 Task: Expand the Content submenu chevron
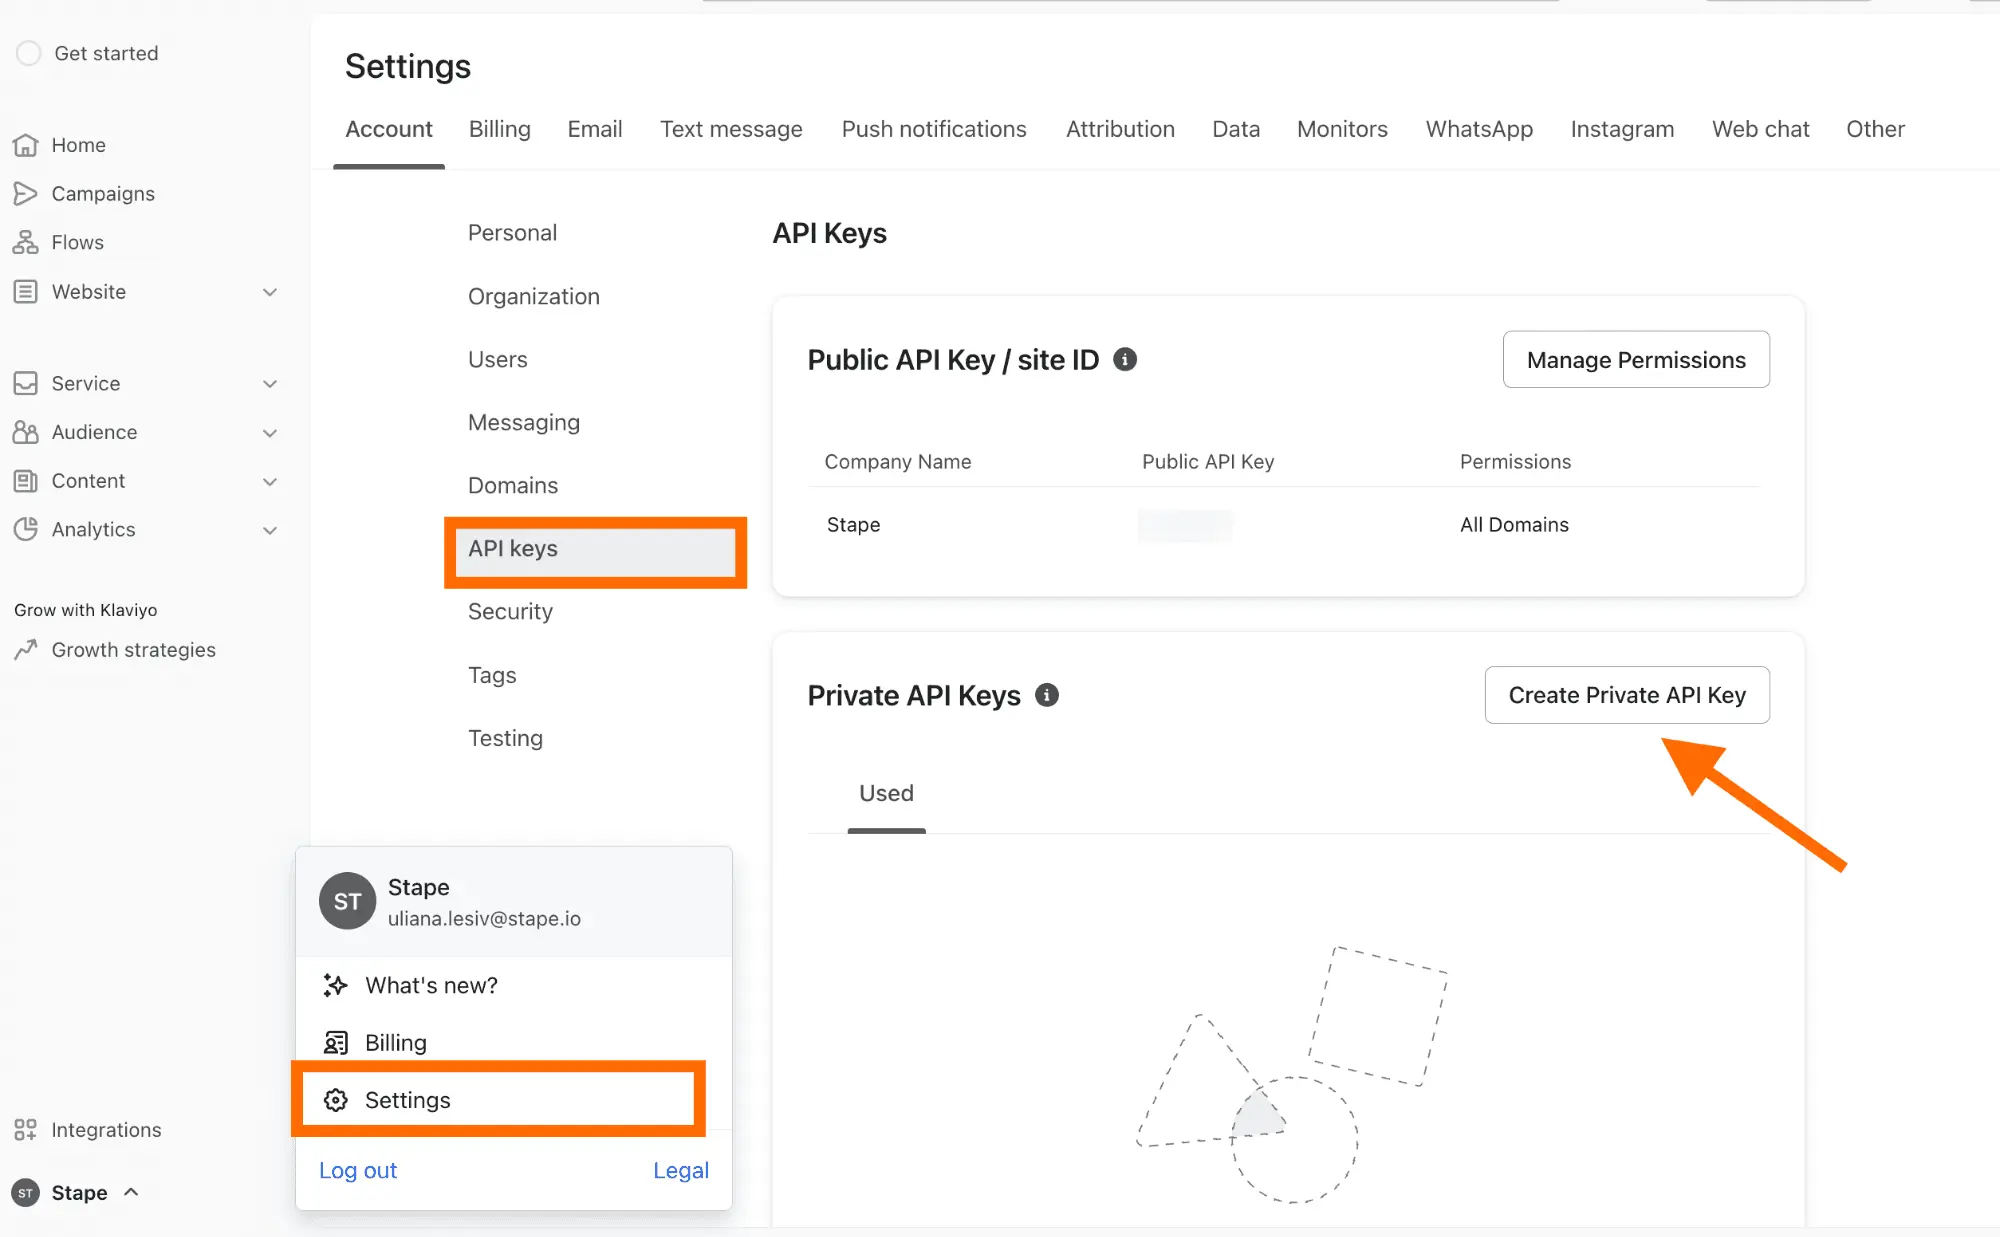[x=269, y=482]
